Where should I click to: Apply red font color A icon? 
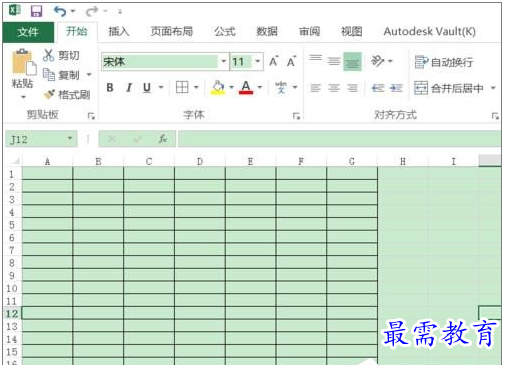pyautogui.click(x=246, y=87)
